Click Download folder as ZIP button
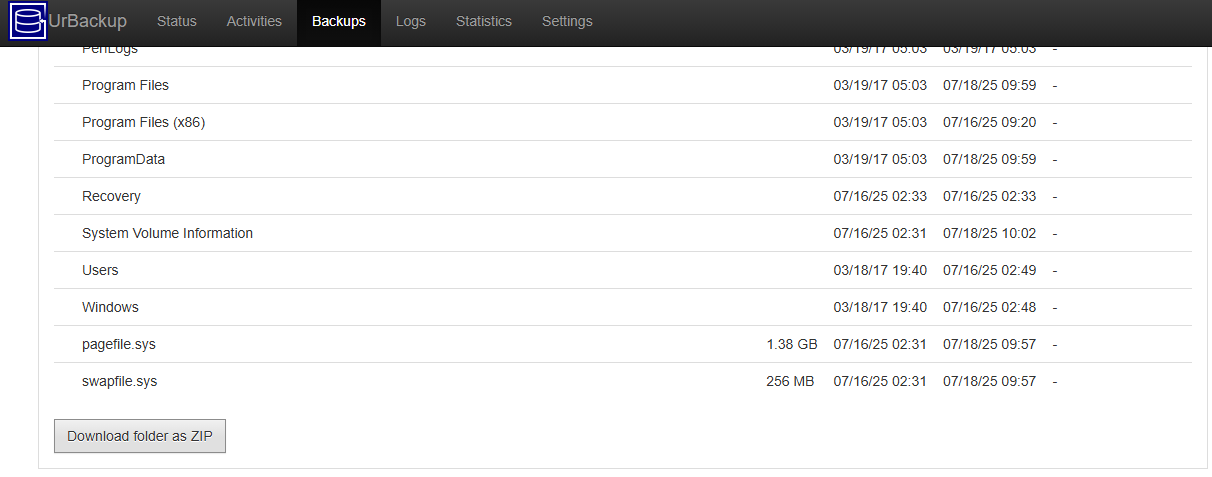This screenshot has width=1212, height=477. coord(140,436)
